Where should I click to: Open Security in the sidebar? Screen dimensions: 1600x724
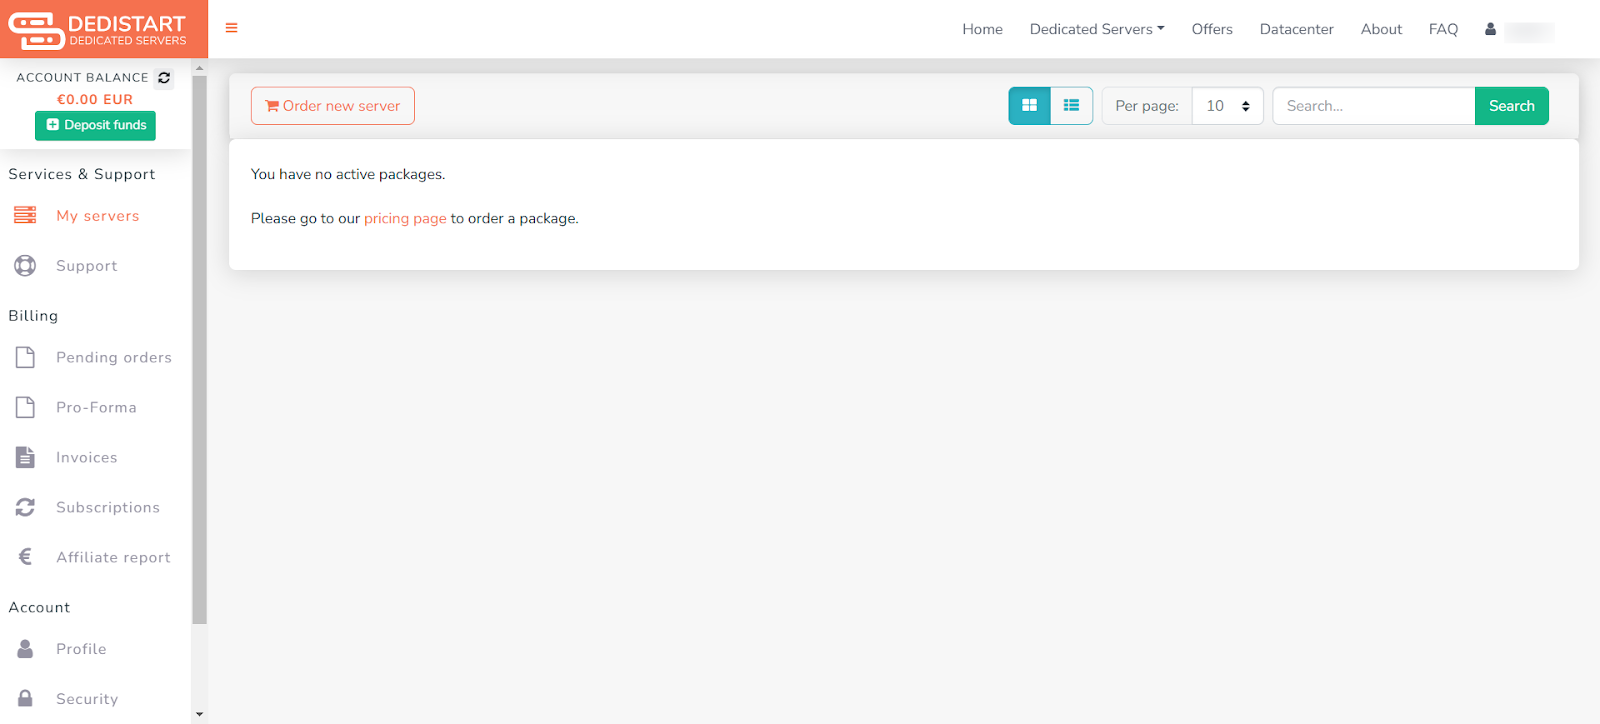[87, 699]
